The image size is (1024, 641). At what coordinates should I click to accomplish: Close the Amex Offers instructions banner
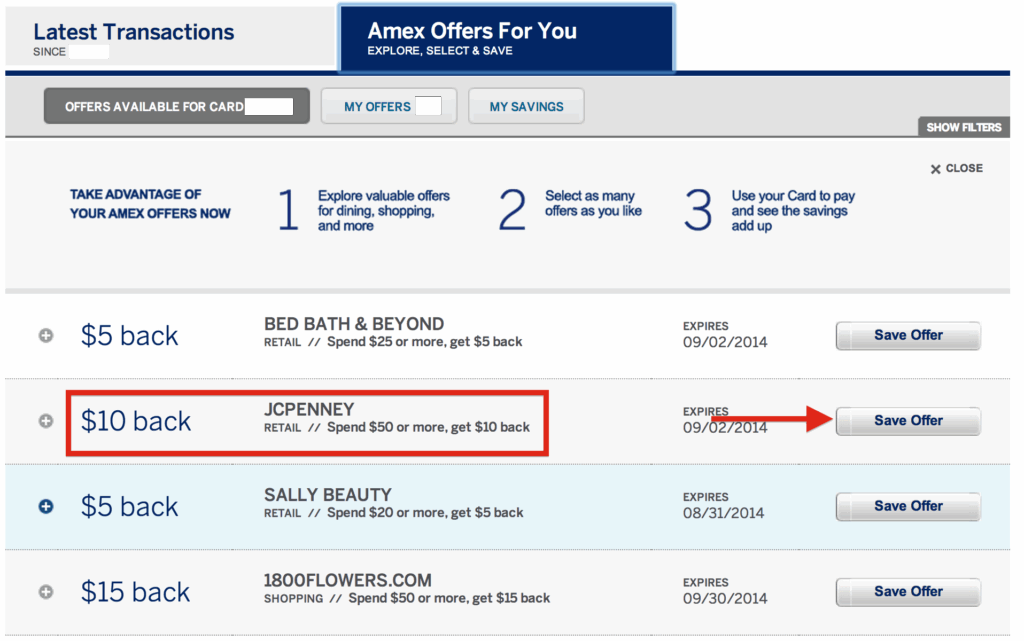tap(956, 168)
